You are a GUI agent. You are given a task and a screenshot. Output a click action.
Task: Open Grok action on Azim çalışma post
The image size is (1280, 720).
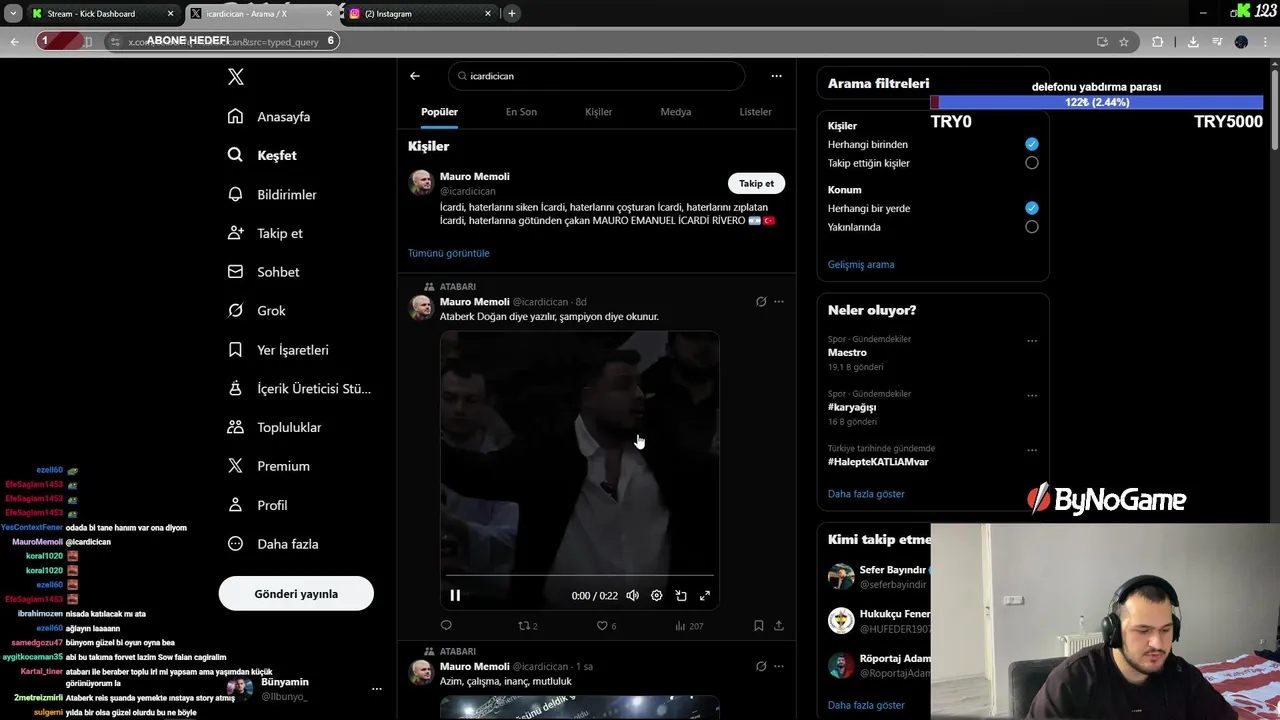[761, 667]
